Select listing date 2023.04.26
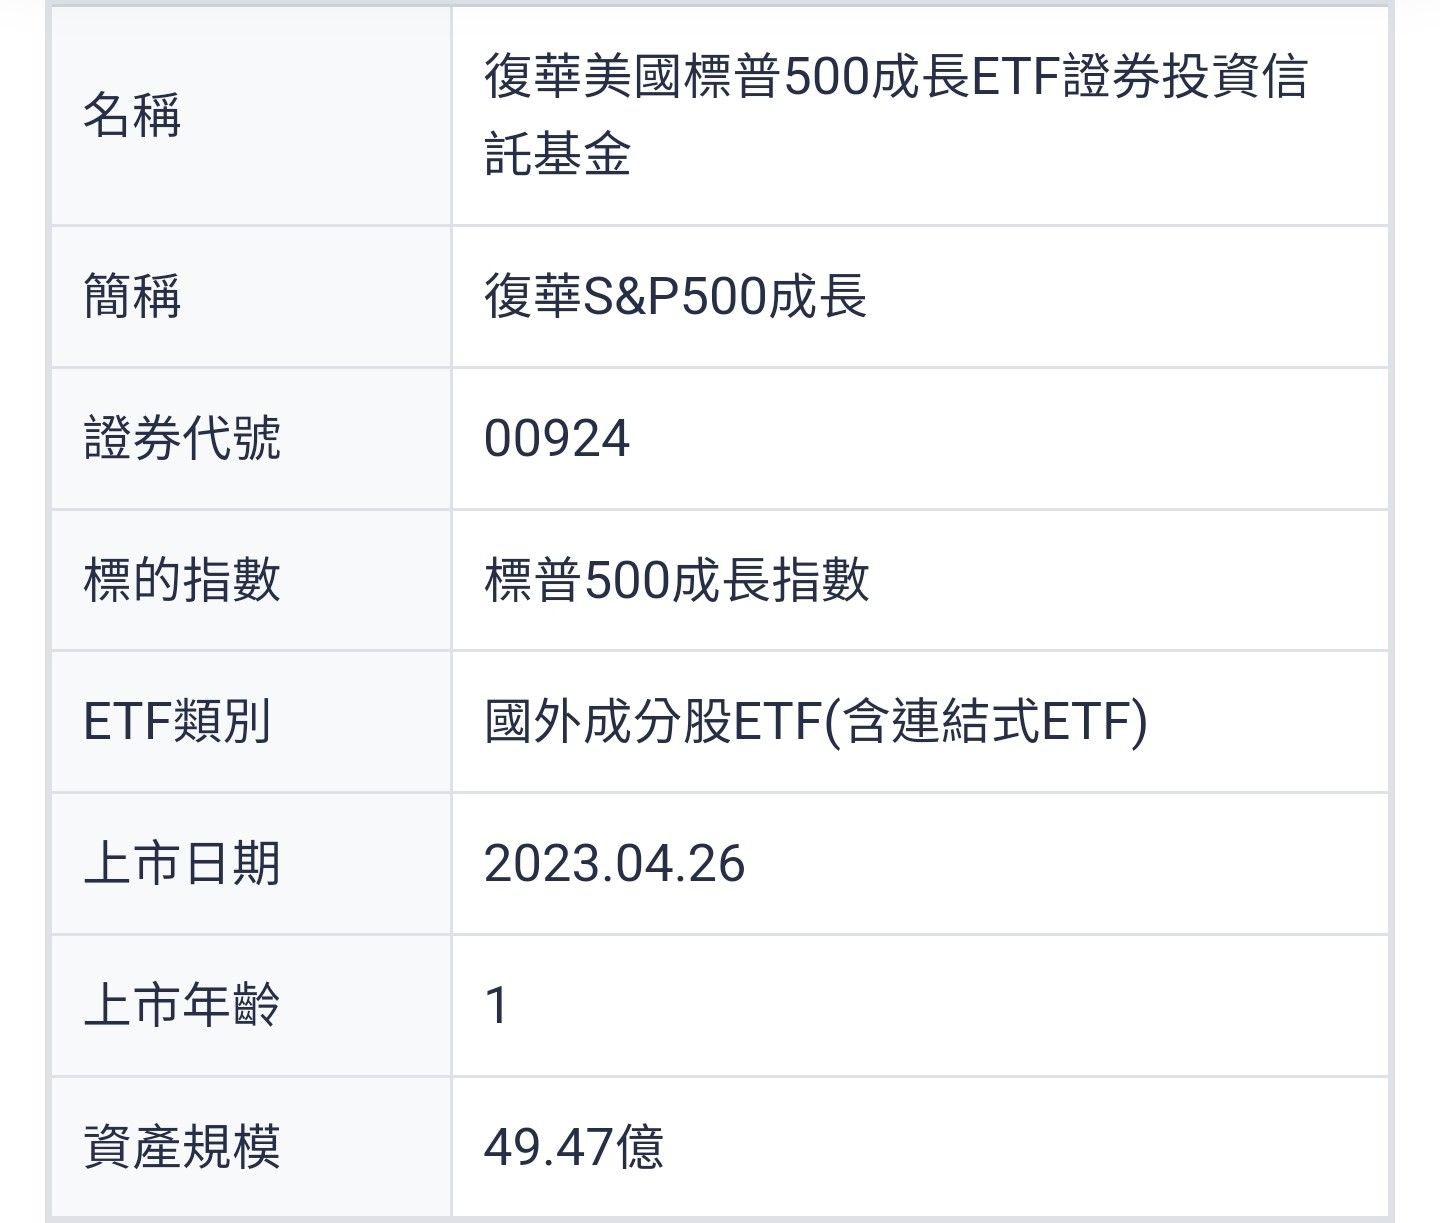 (614, 863)
